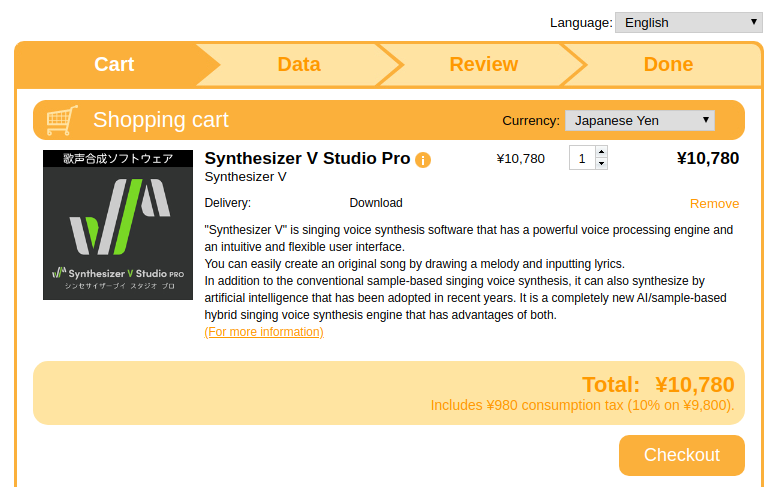Open the For more information link
Screen dimensions: 774x487
[264, 332]
